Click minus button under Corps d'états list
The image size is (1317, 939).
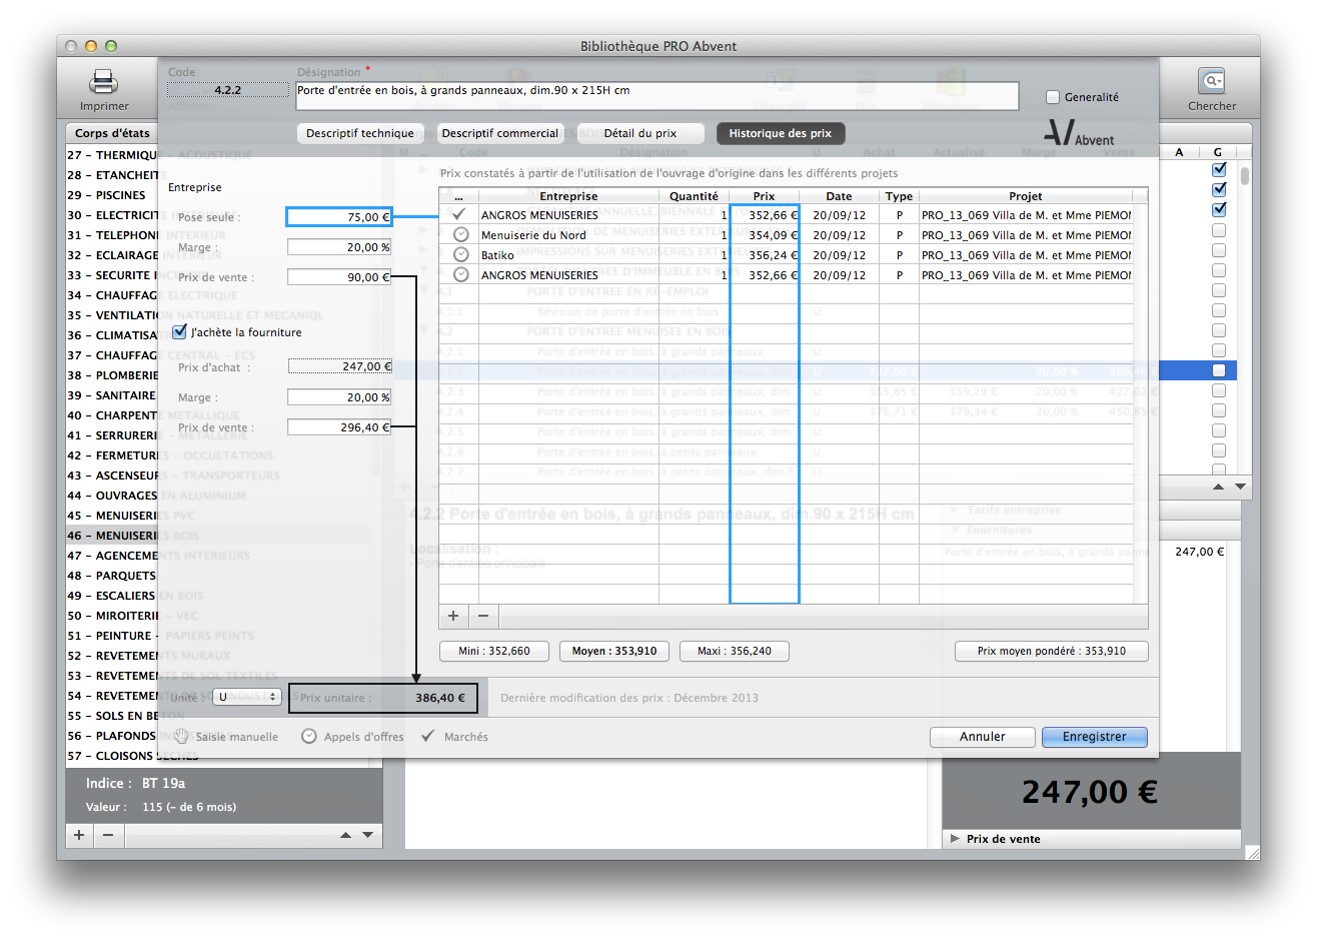point(108,835)
